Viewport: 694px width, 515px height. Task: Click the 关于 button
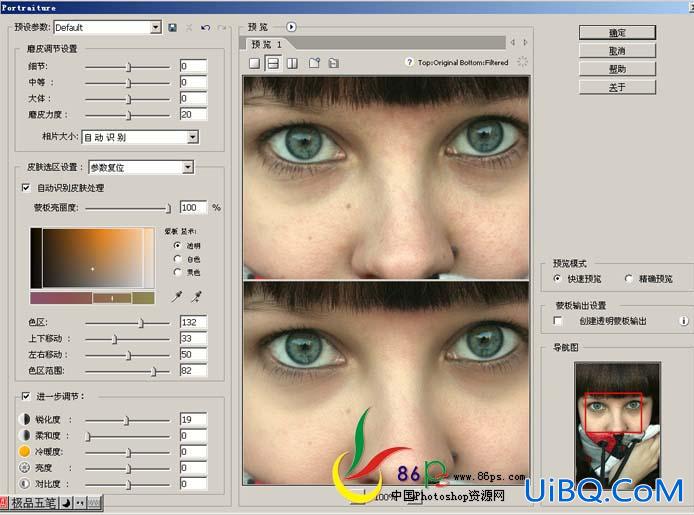(617, 87)
